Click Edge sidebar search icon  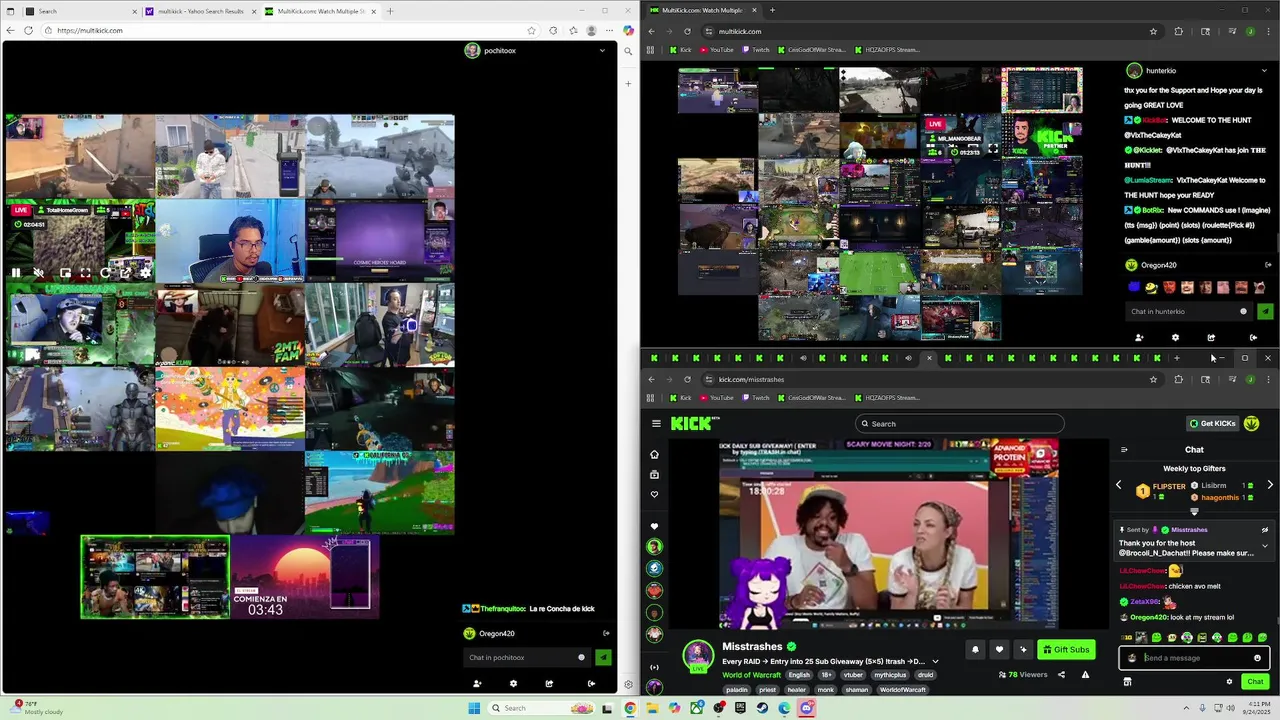coord(628,51)
